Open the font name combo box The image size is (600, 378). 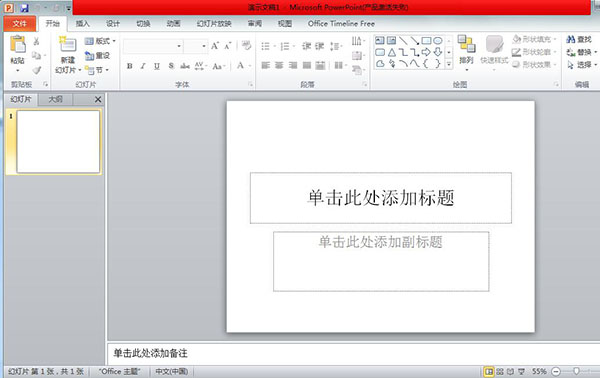tap(153, 46)
